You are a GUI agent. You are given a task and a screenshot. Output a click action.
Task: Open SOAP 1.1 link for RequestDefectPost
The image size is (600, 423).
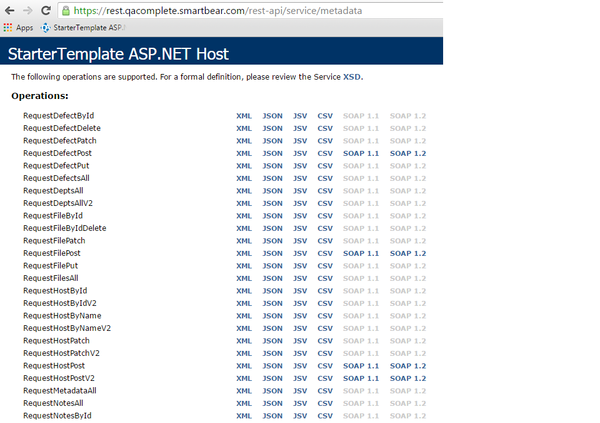361,154
